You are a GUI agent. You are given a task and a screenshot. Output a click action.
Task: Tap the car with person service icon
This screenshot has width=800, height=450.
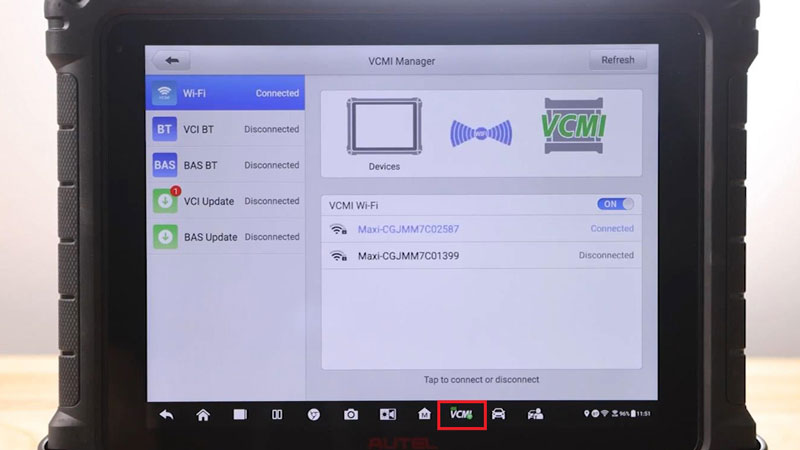(535, 414)
